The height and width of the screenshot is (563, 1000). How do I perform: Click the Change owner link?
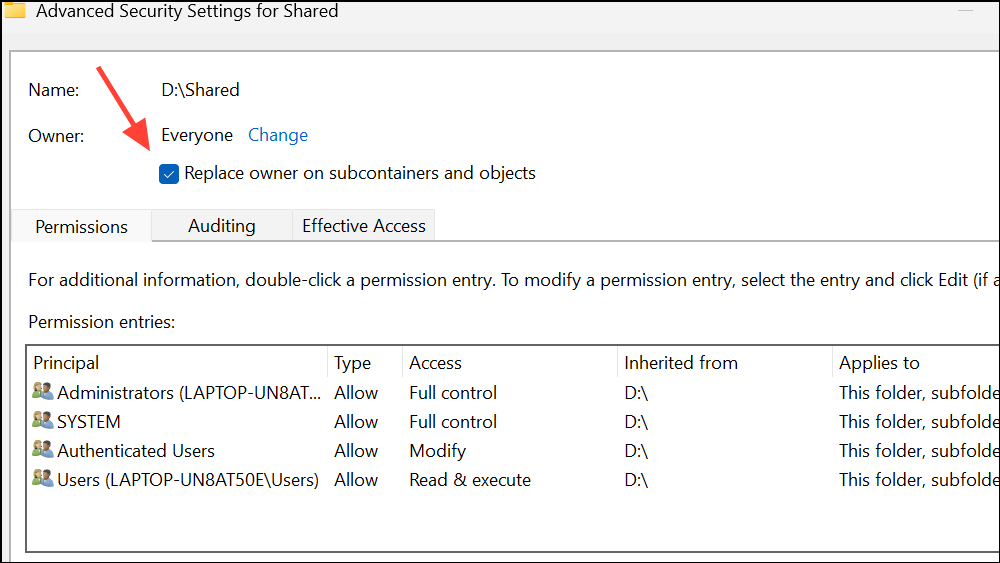click(278, 135)
